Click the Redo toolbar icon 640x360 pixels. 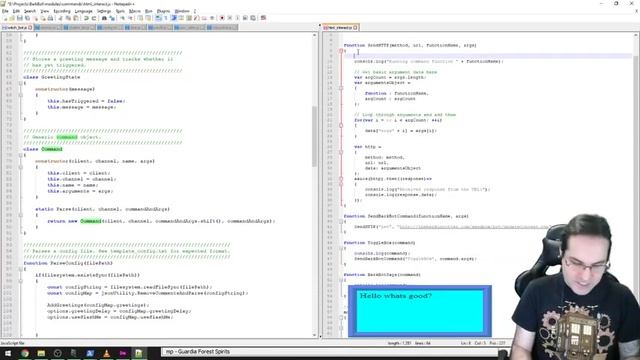pos(93,18)
